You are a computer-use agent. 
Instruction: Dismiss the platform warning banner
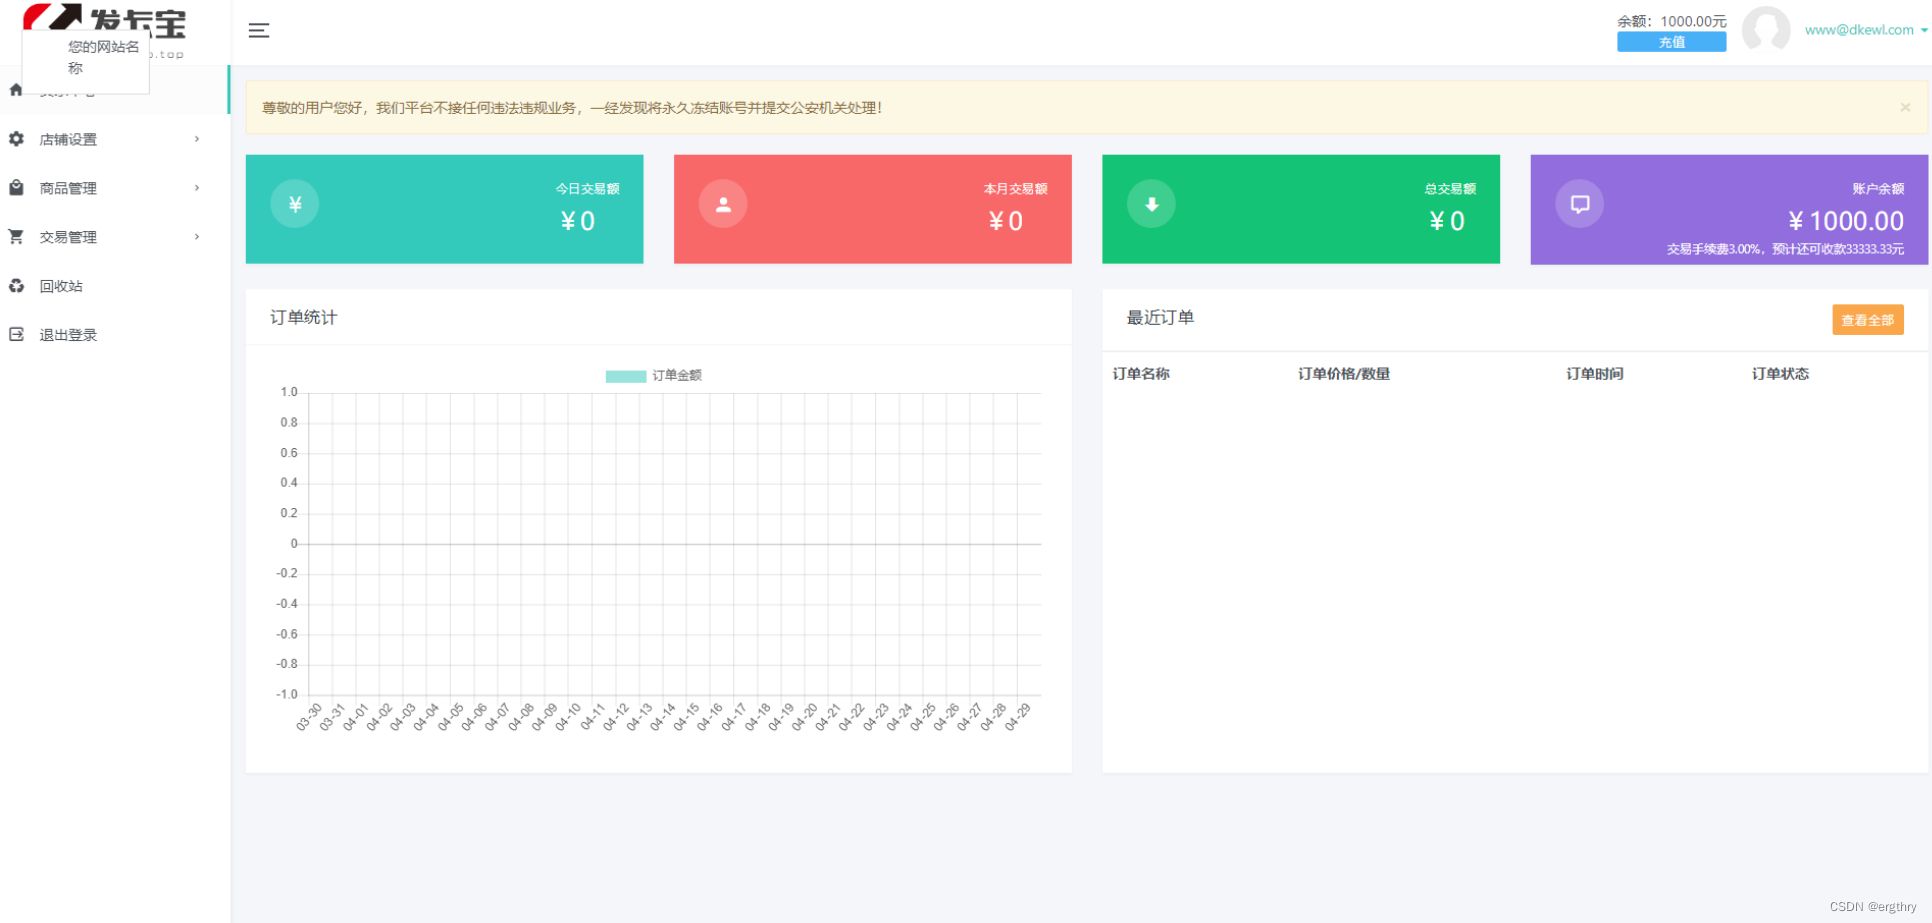1906,107
